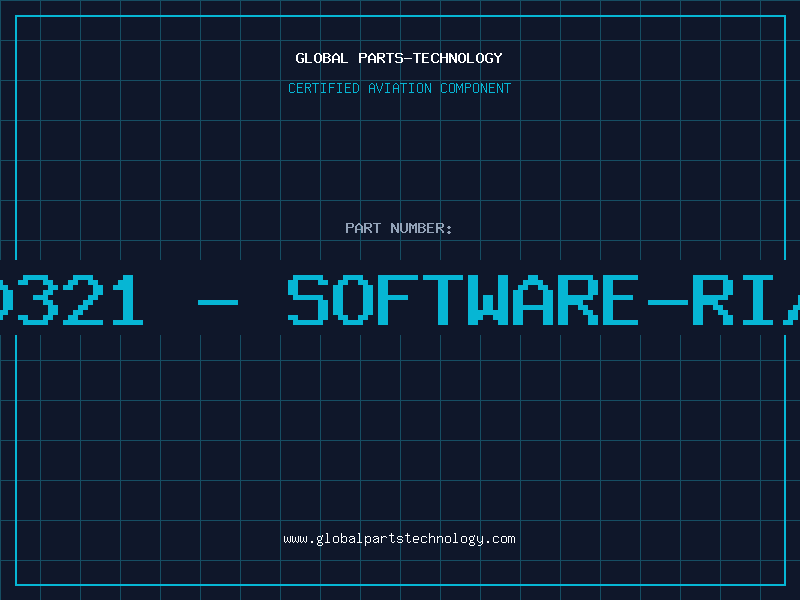This screenshot has width=800, height=600.
Task: Open the www.globalpartstechnology.com website link
Action: coord(399,539)
